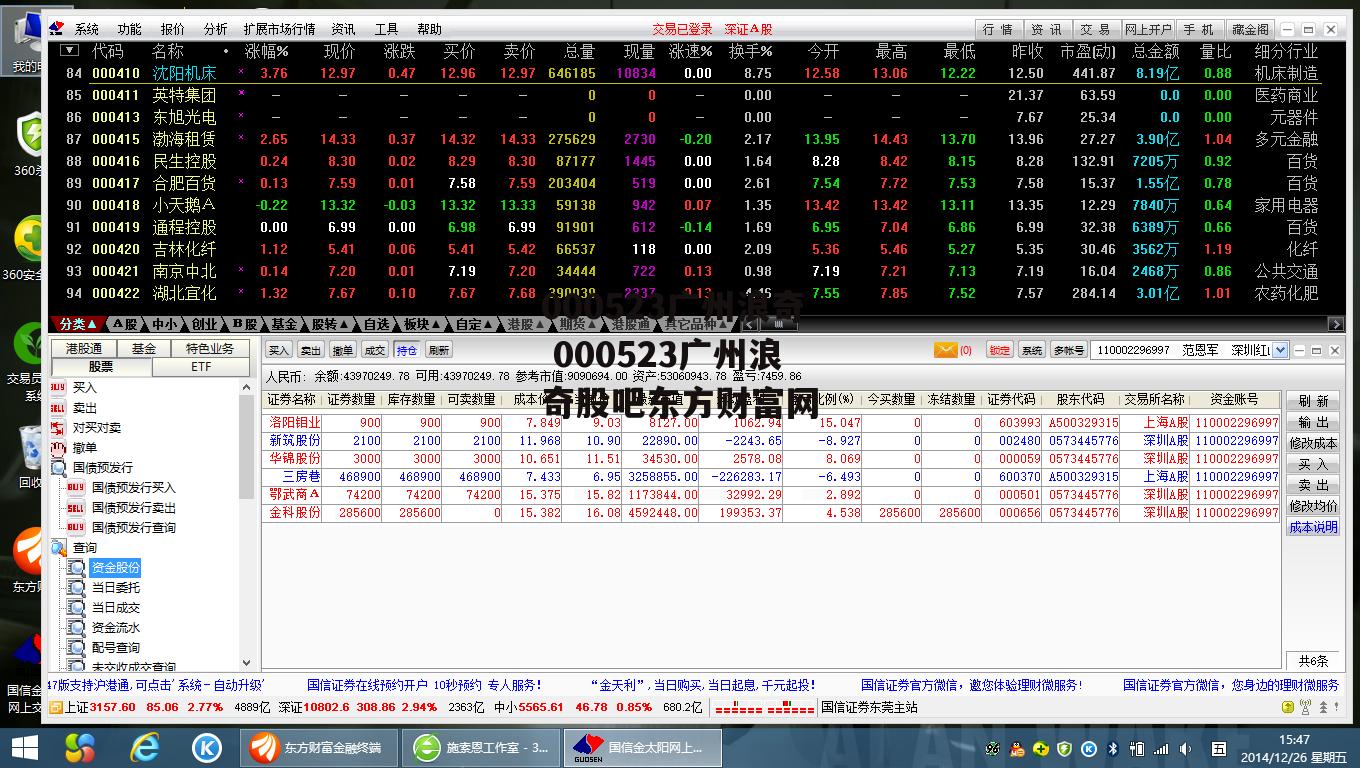The width and height of the screenshot is (1360, 768).
Task: Switch to the ETF tab
Action: pyautogui.click(x=201, y=367)
